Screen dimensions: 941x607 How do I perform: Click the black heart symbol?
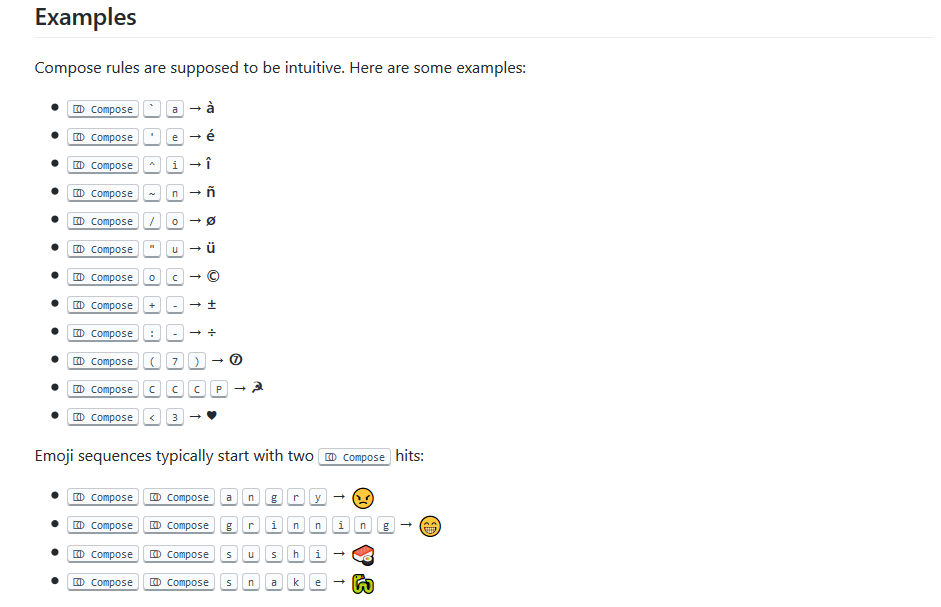click(x=211, y=415)
